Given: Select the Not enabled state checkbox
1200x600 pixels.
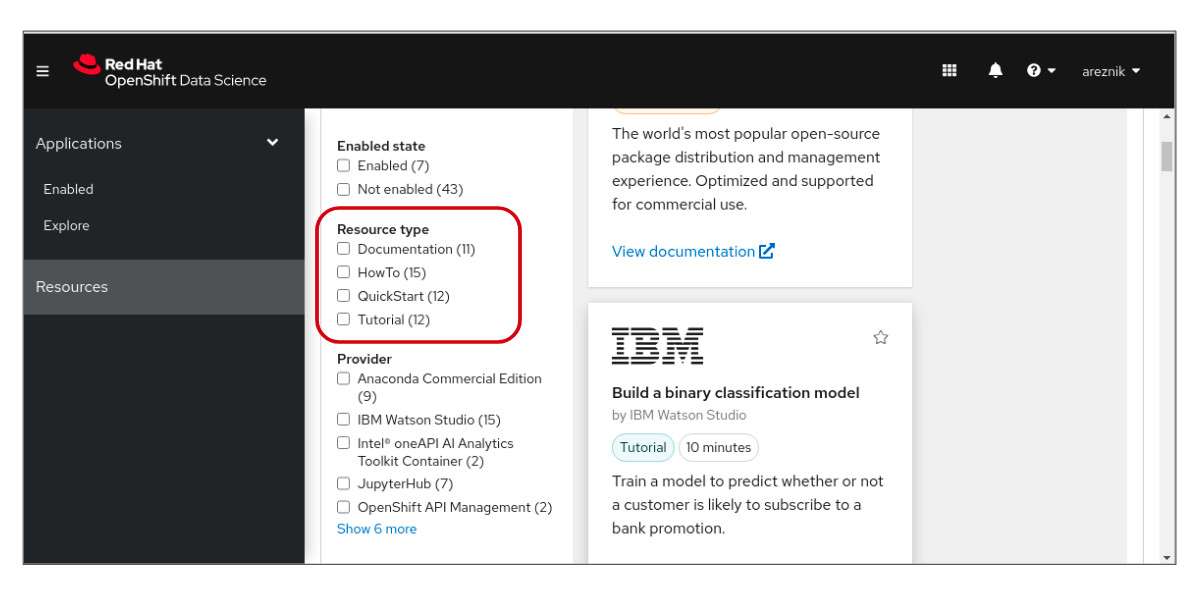Looking at the screenshot, I should click(344, 189).
